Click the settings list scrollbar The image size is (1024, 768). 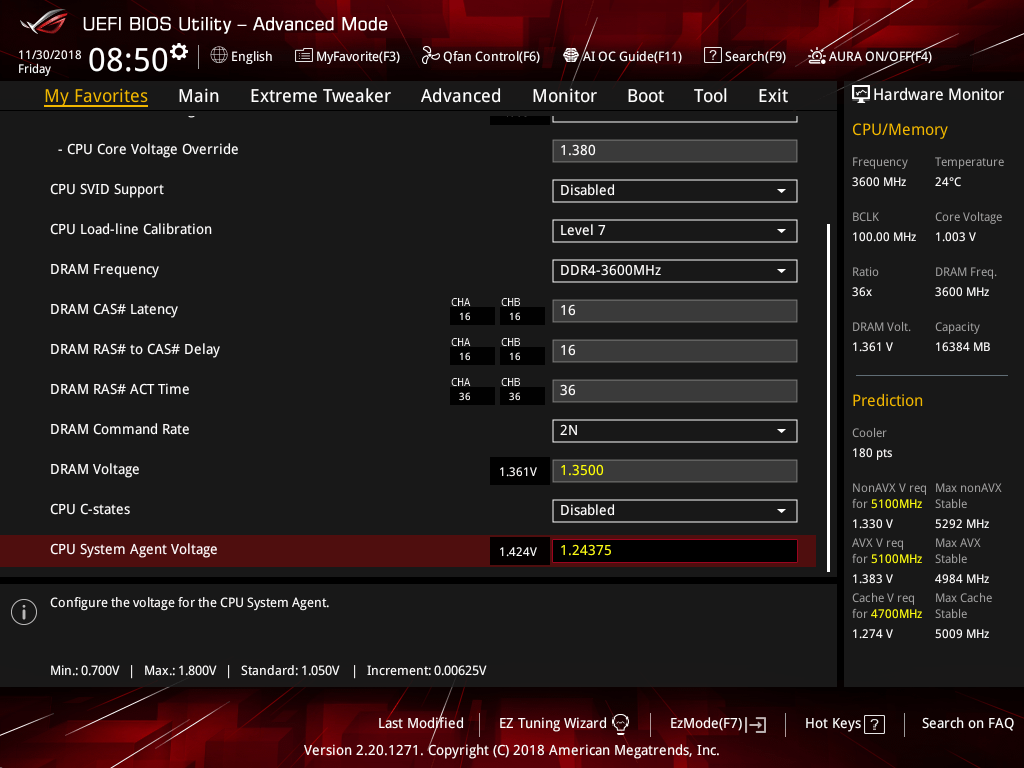[x=829, y=398]
